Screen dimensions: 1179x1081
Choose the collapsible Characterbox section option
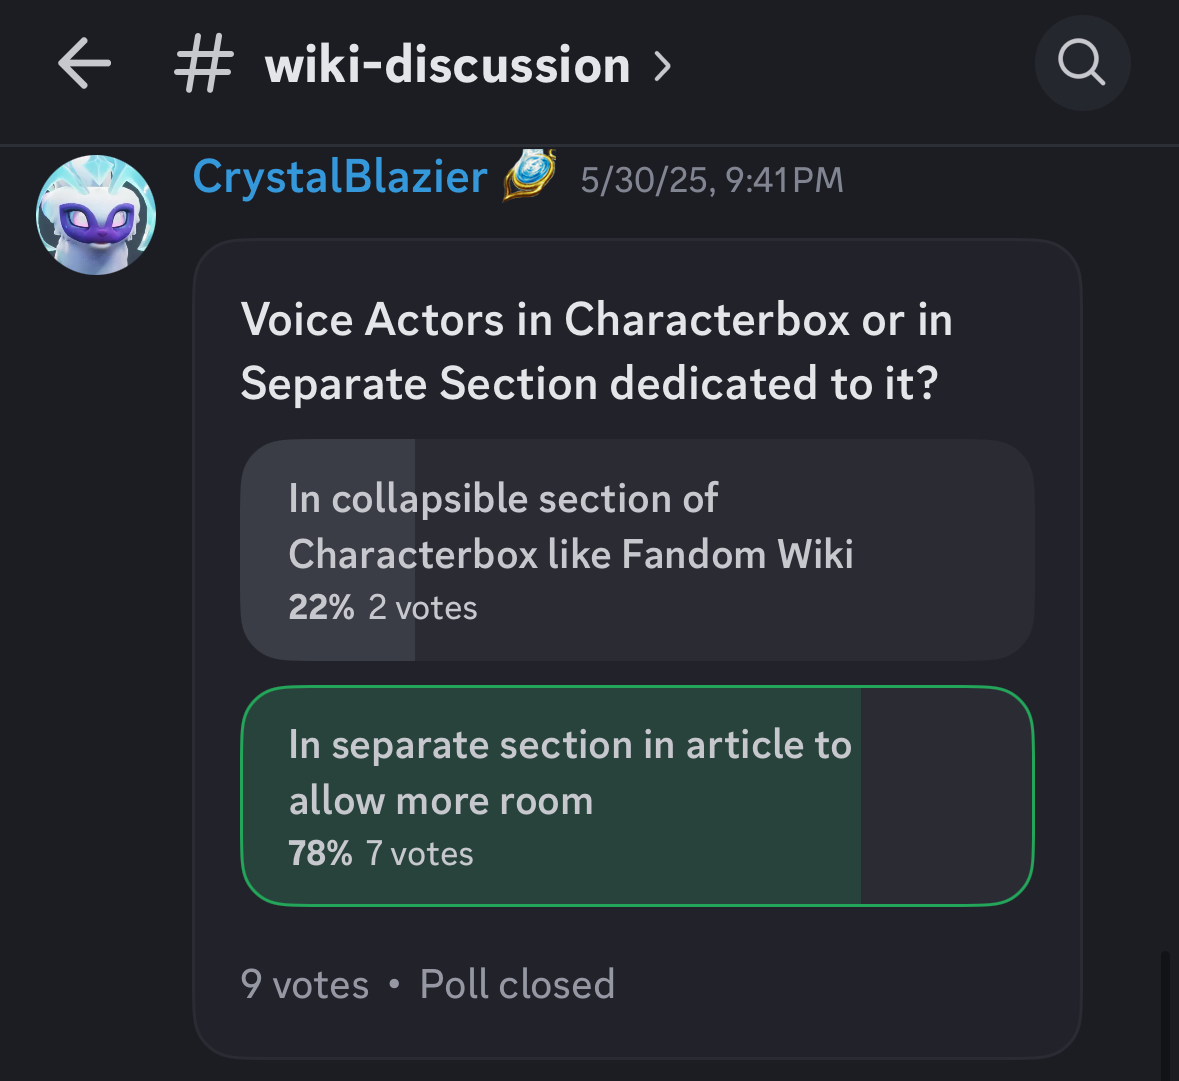tap(637, 550)
